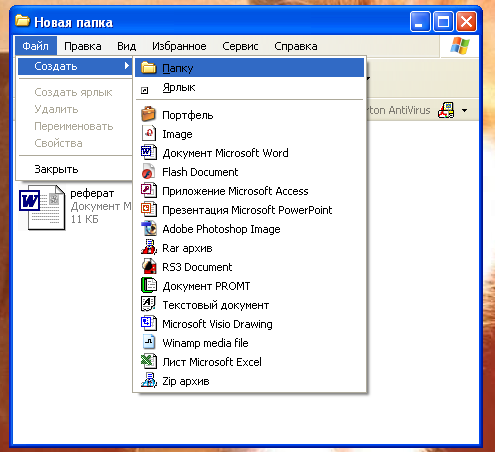
Task: Select Winamp media file text
Action: 205,343
